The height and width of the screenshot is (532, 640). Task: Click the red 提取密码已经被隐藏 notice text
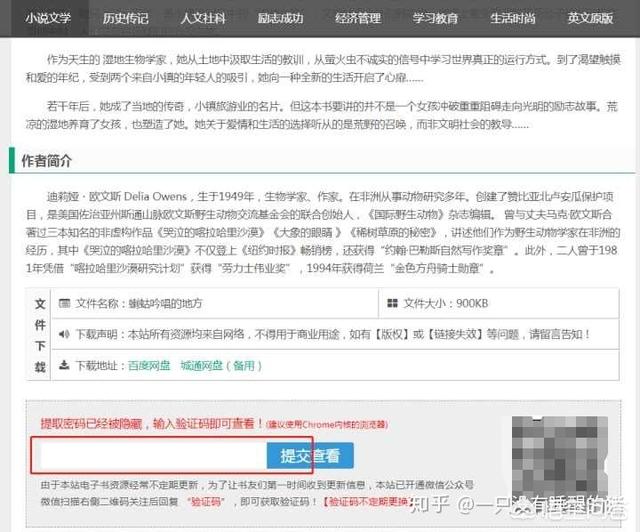(x=152, y=423)
